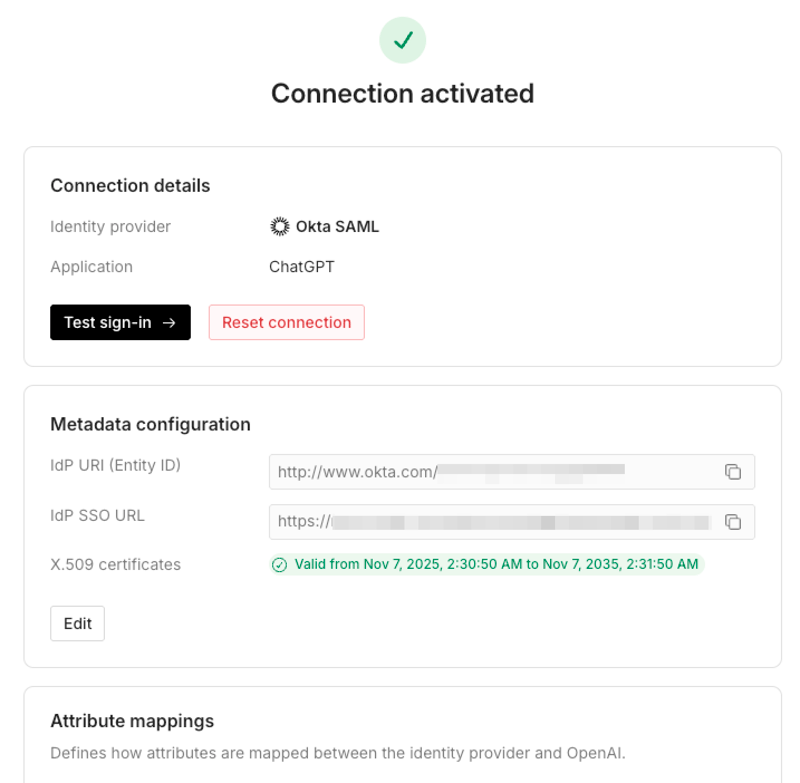Click the X.509 certificate validity badge
This screenshot has height=783, width=800.
click(487, 565)
